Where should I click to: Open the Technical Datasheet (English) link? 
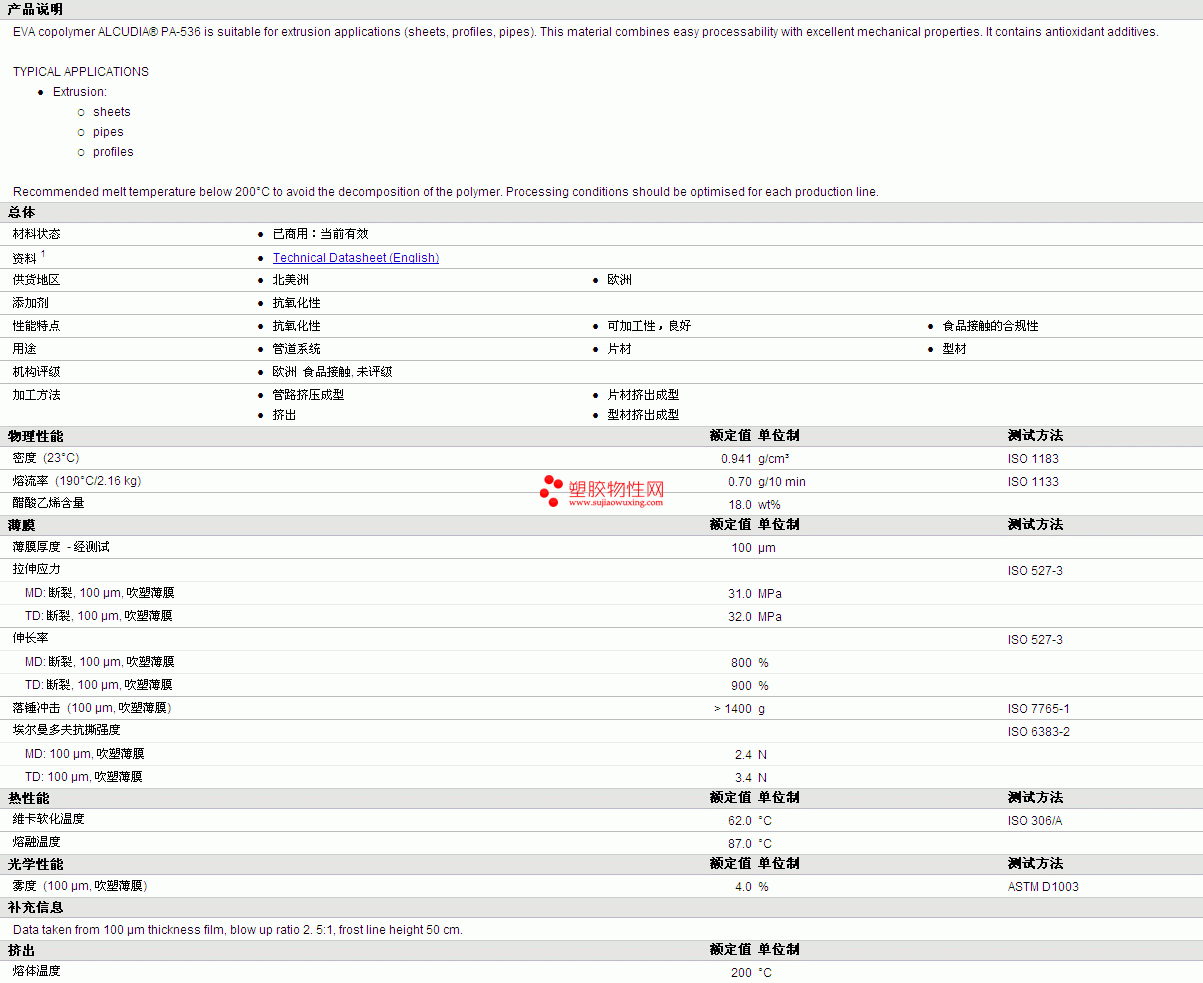(356, 258)
